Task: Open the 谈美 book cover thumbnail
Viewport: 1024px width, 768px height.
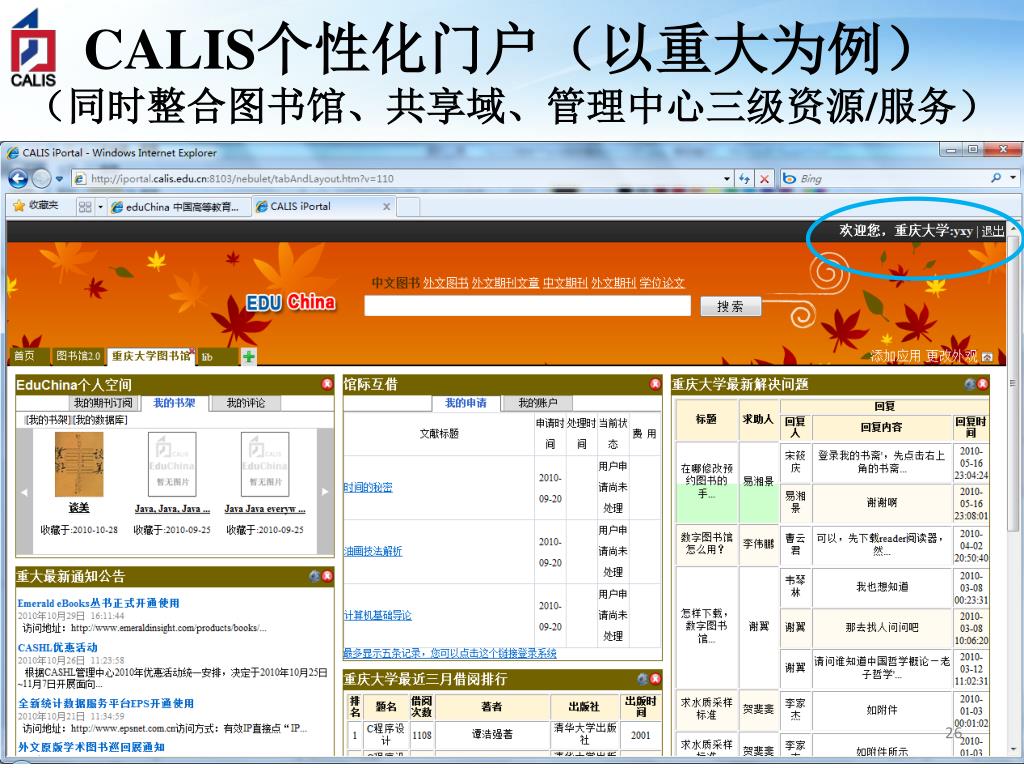Action: coord(79,464)
